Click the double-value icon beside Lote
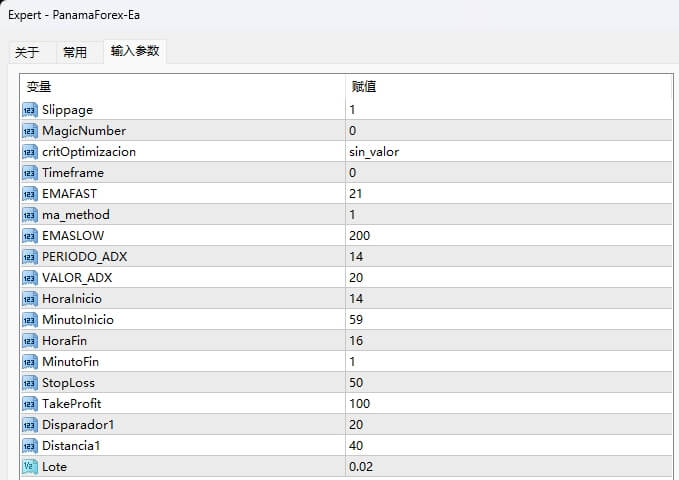This screenshot has height=480, width=679. (x=30, y=466)
